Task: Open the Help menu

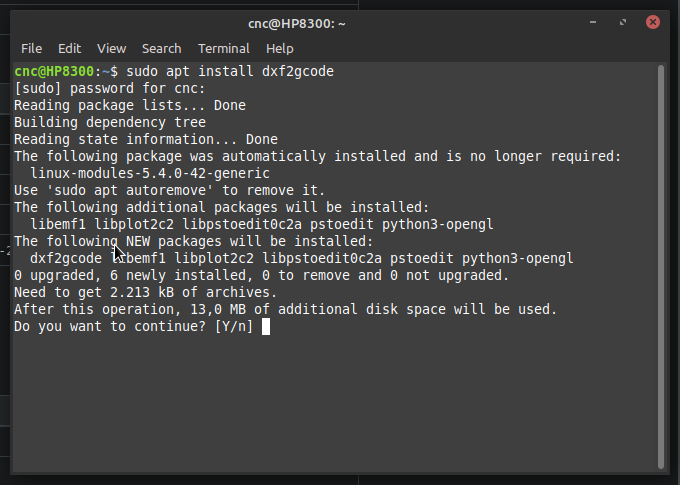Action: [280, 49]
